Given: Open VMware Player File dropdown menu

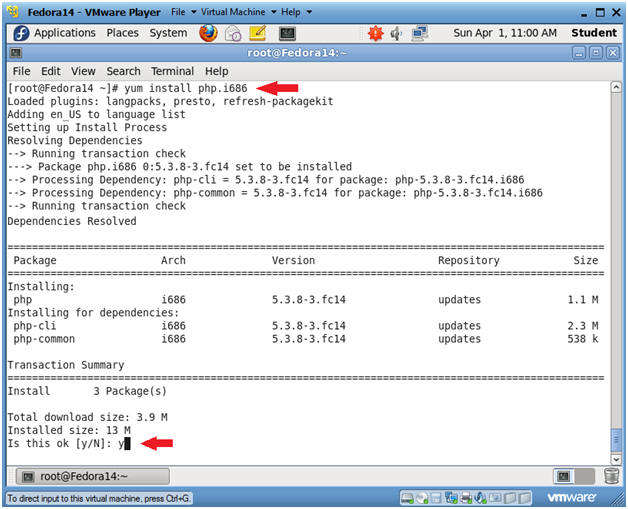Looking at the screenshot, I should (x=183, y=12).
